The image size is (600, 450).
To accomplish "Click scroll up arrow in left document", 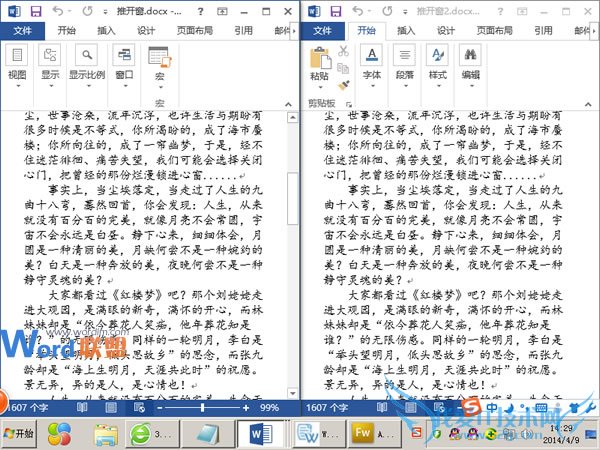I will 293,117.
